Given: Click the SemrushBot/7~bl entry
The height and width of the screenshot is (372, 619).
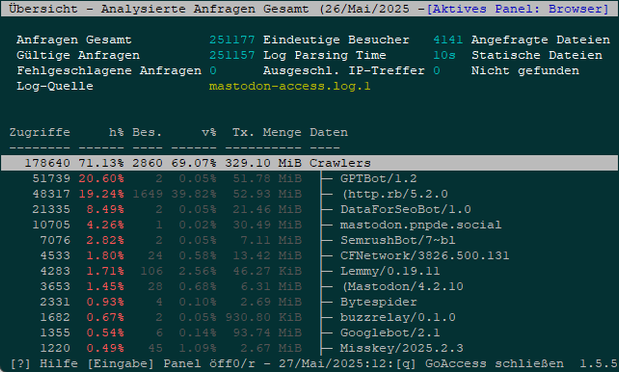Looking at the screenshot, I should pyautogui.click(x=398, y=240).
